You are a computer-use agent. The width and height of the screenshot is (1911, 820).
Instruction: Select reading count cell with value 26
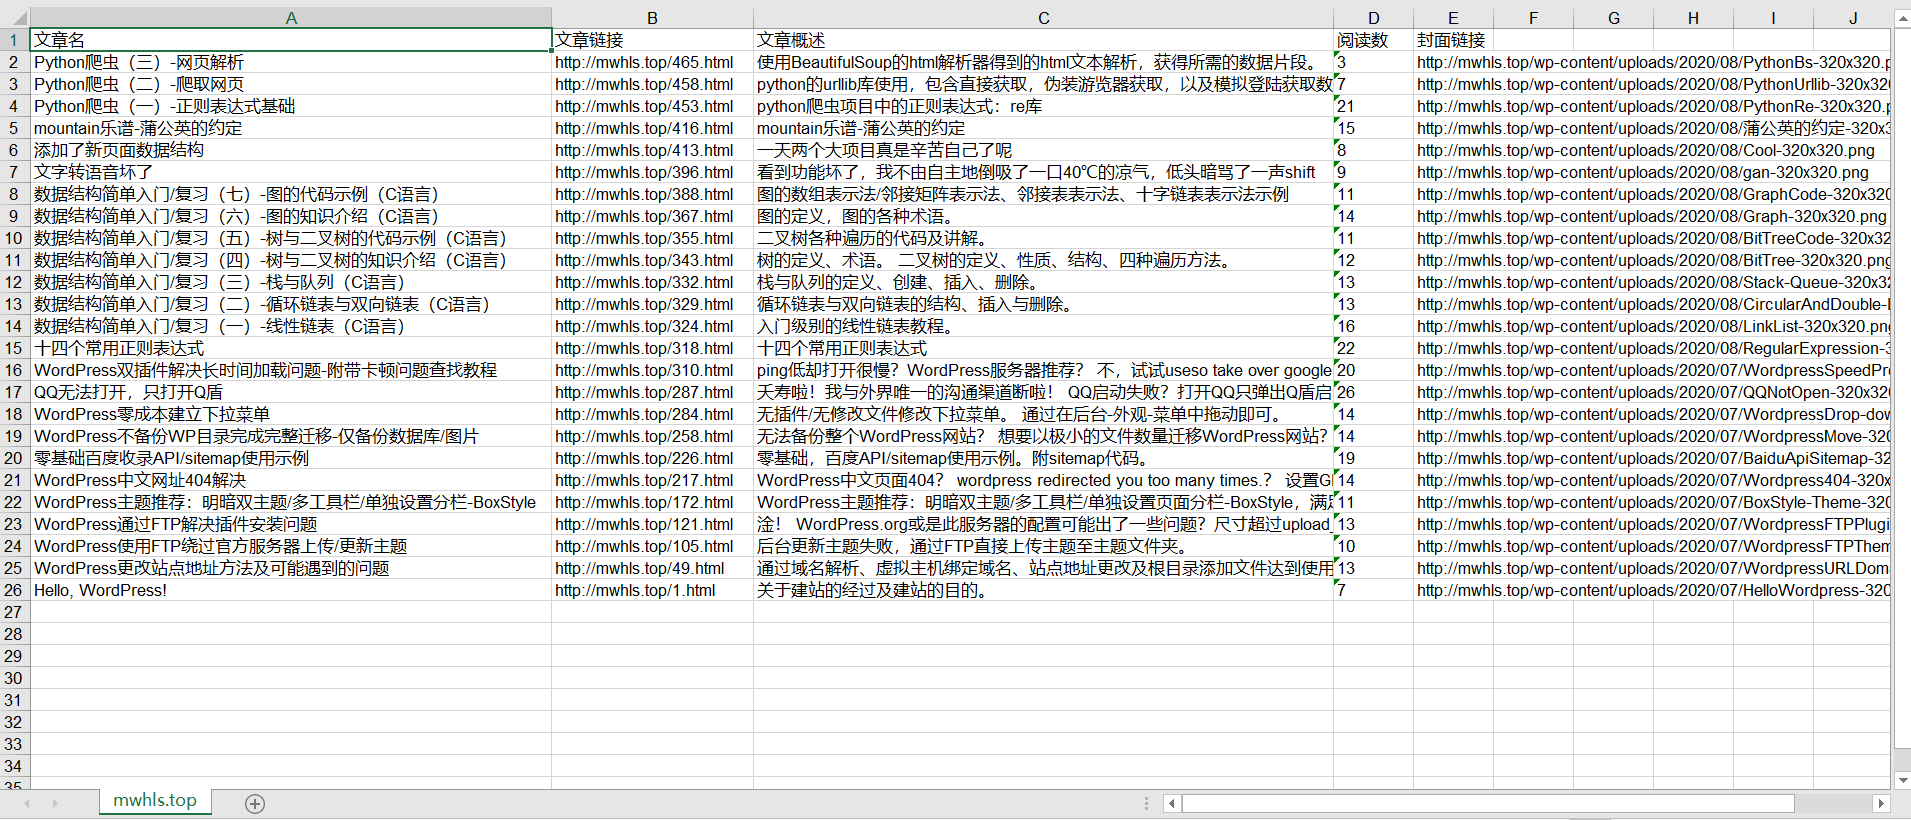pyautogui.click(x=1373, y=392)
